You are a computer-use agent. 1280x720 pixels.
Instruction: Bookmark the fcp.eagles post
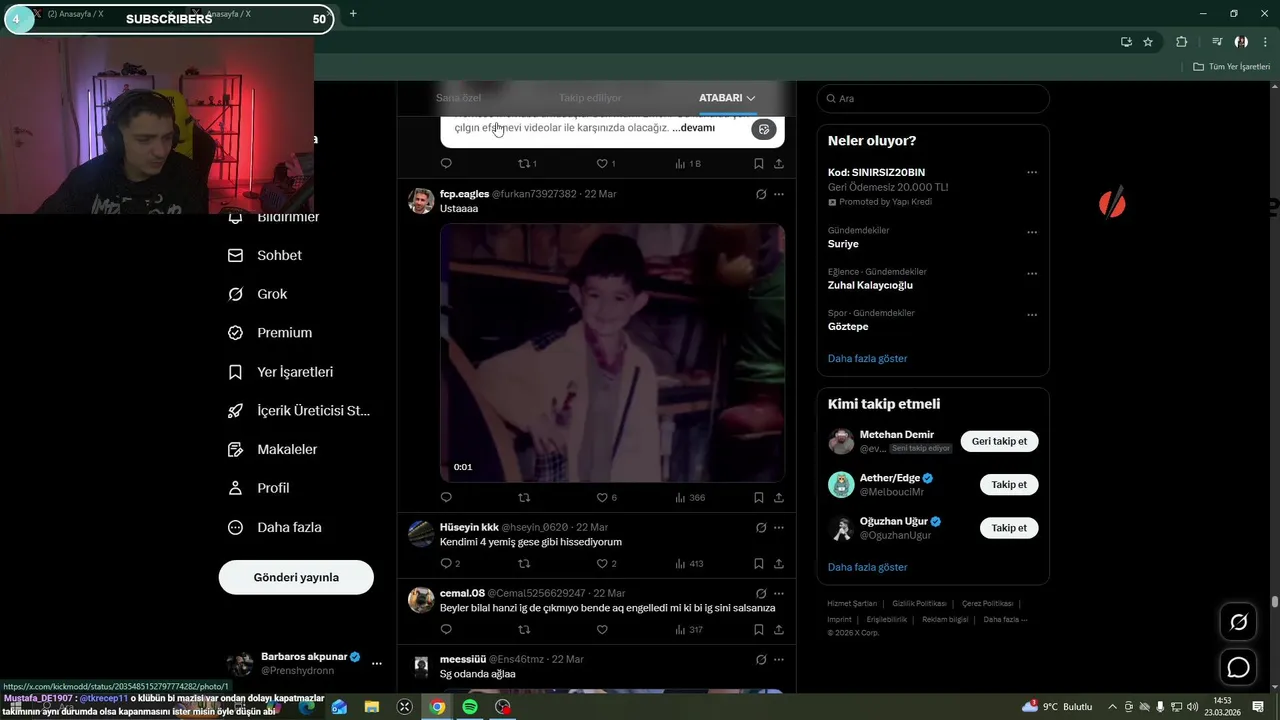759,497
